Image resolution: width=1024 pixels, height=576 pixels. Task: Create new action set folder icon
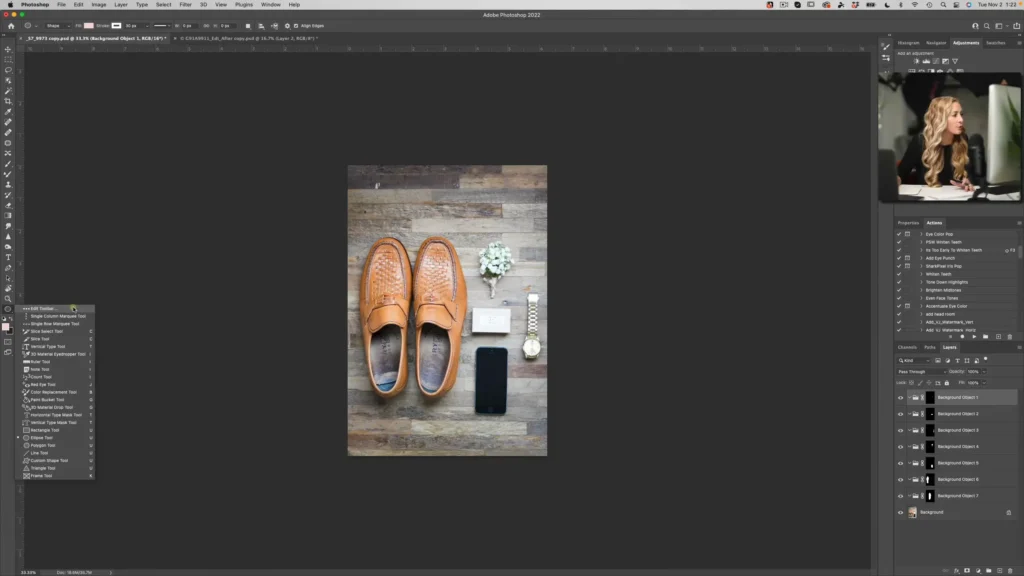click(985, 337)
